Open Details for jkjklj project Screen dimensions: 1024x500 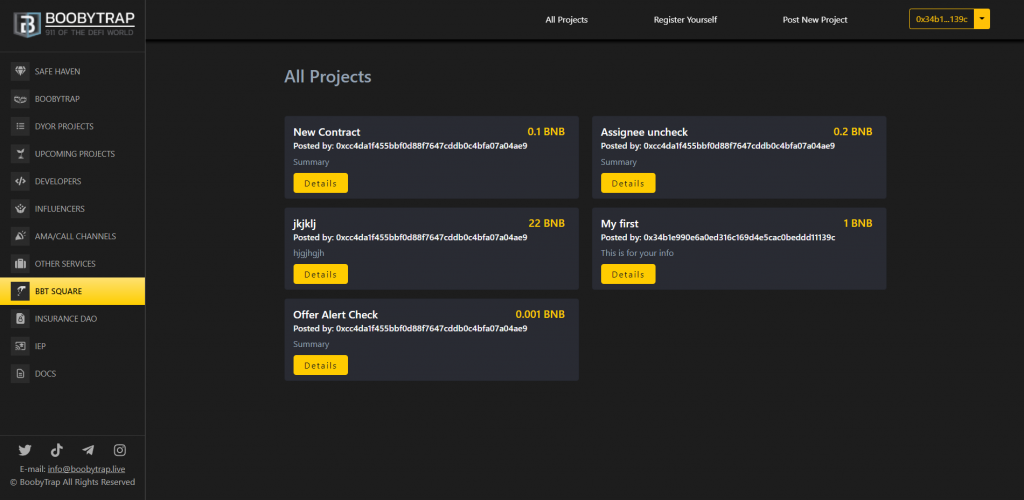321,274
